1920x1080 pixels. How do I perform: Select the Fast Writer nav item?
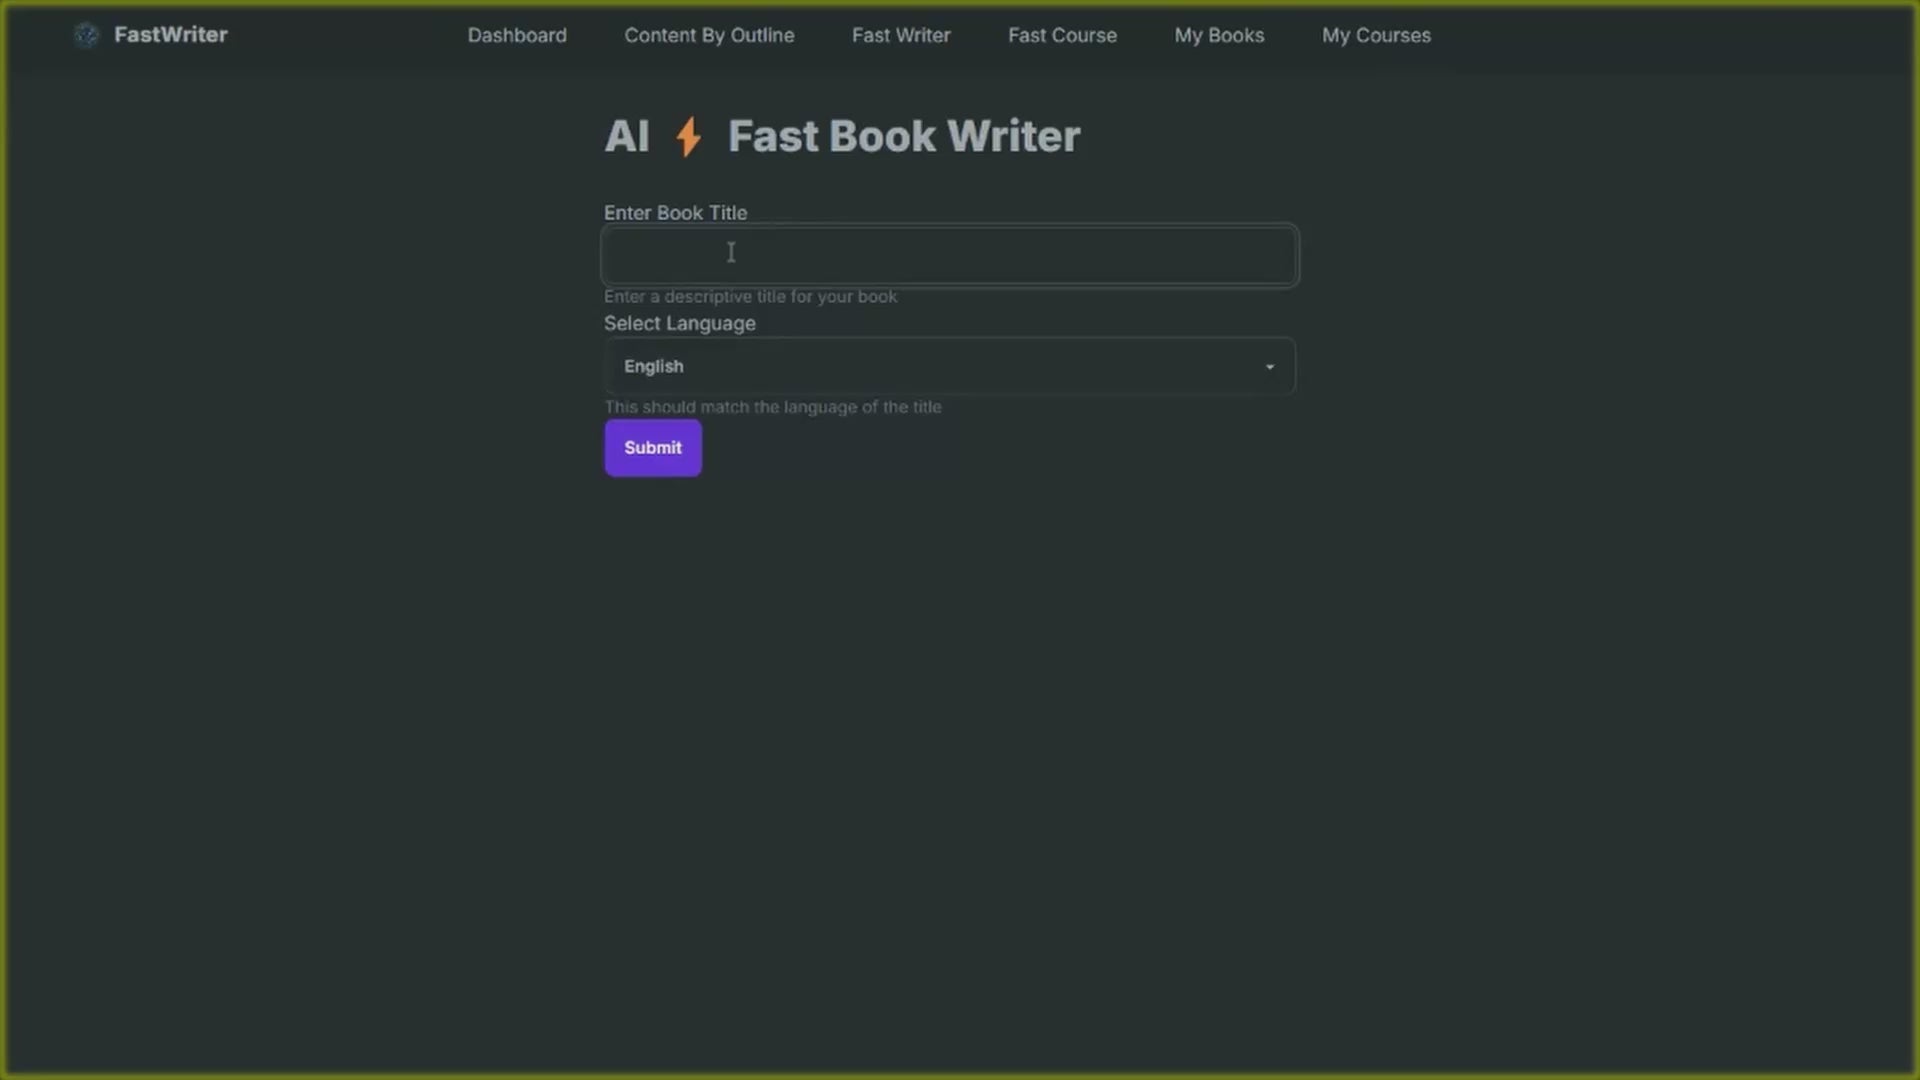pos(901,35)
